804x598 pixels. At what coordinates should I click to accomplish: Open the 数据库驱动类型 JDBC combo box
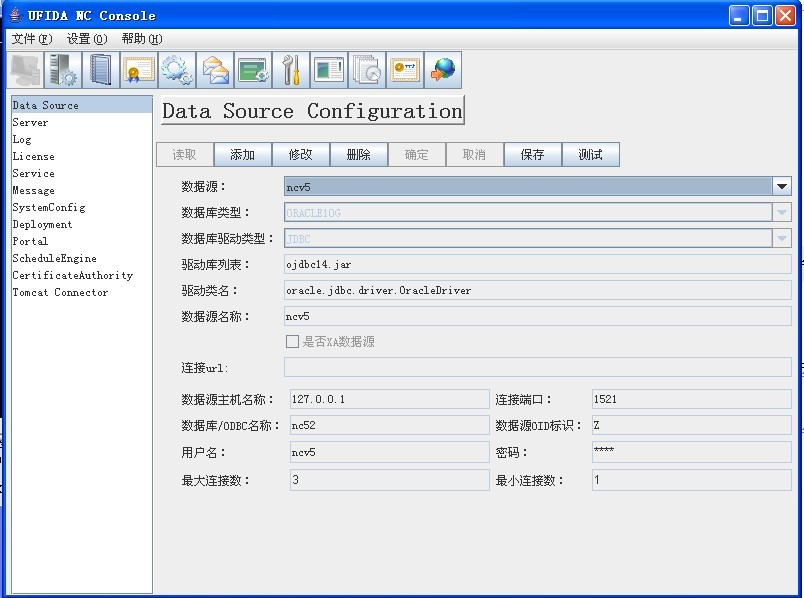[x=537, y=238]
